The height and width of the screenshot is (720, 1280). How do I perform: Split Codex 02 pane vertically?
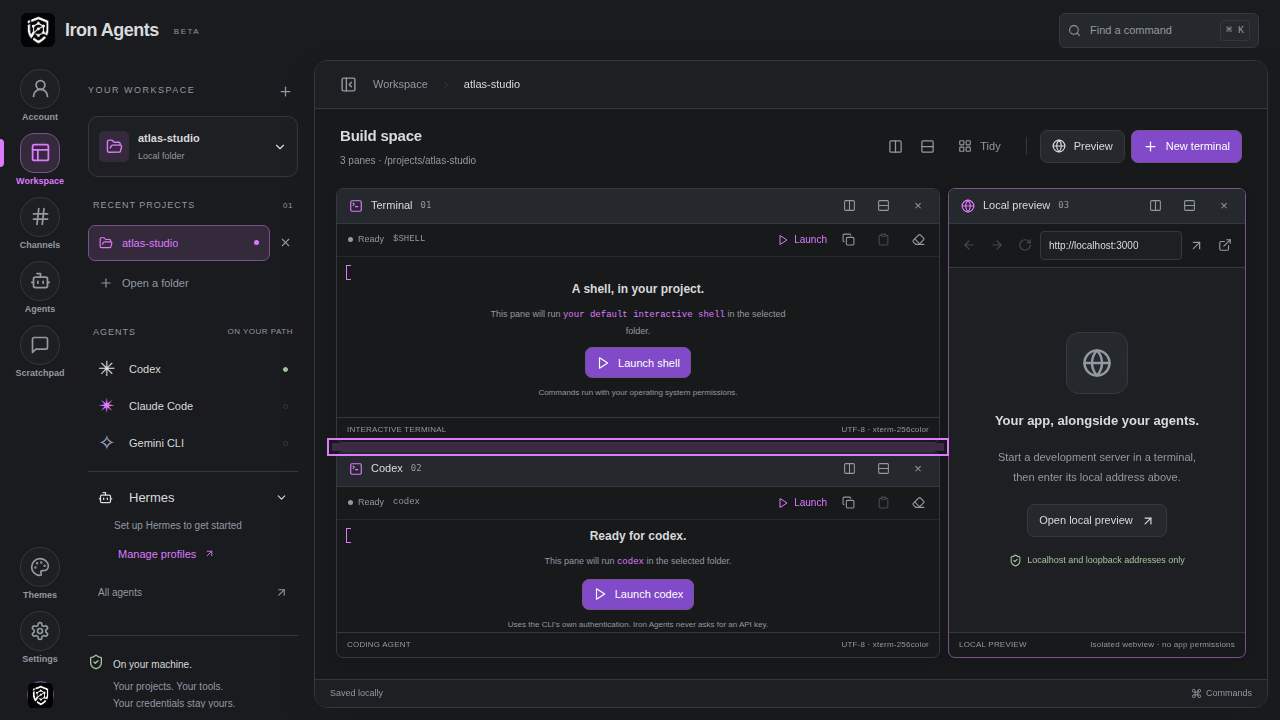(x=849, y=468)
